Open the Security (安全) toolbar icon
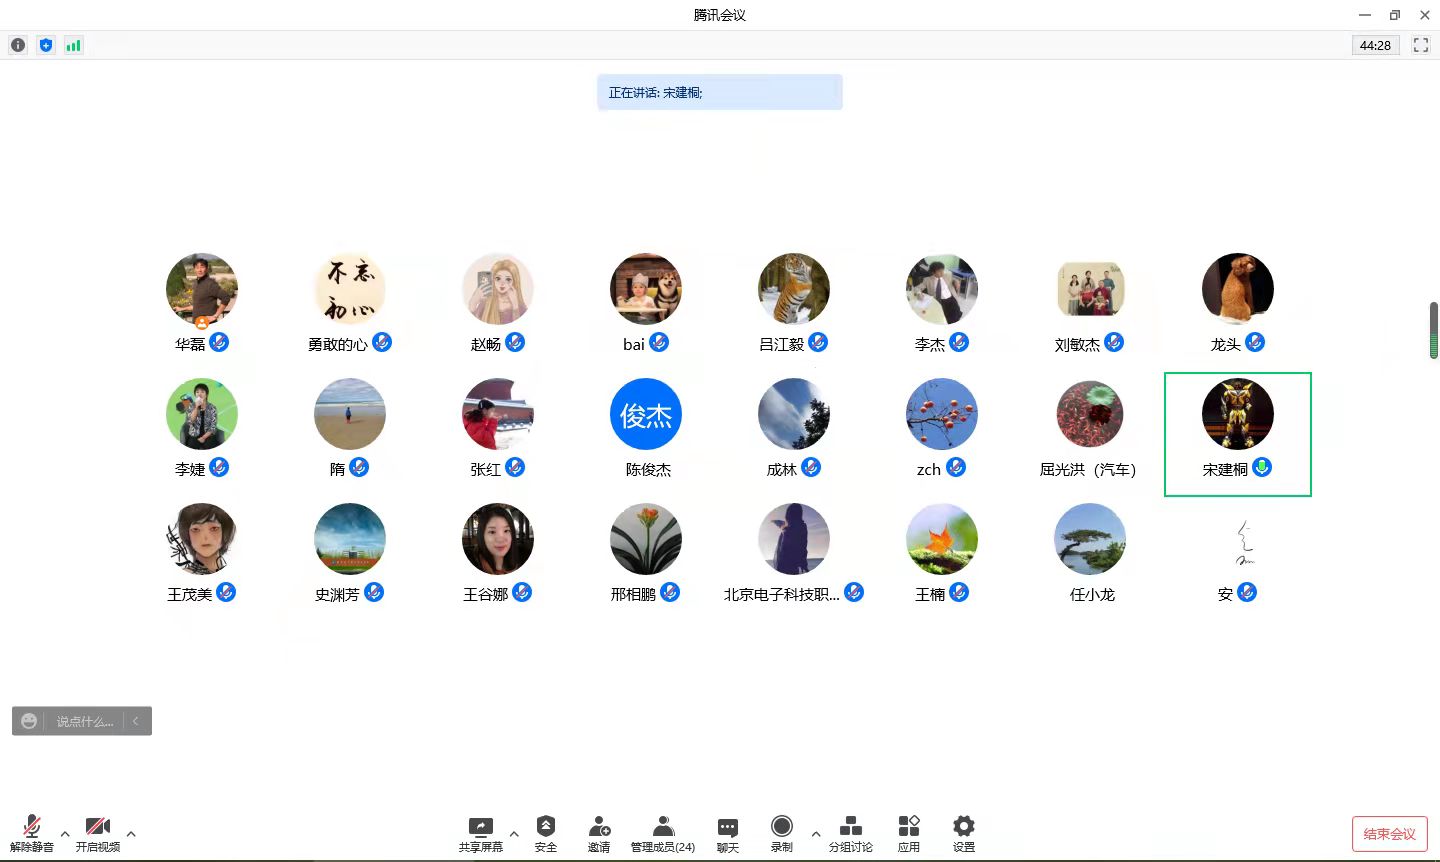 point(546,827)
